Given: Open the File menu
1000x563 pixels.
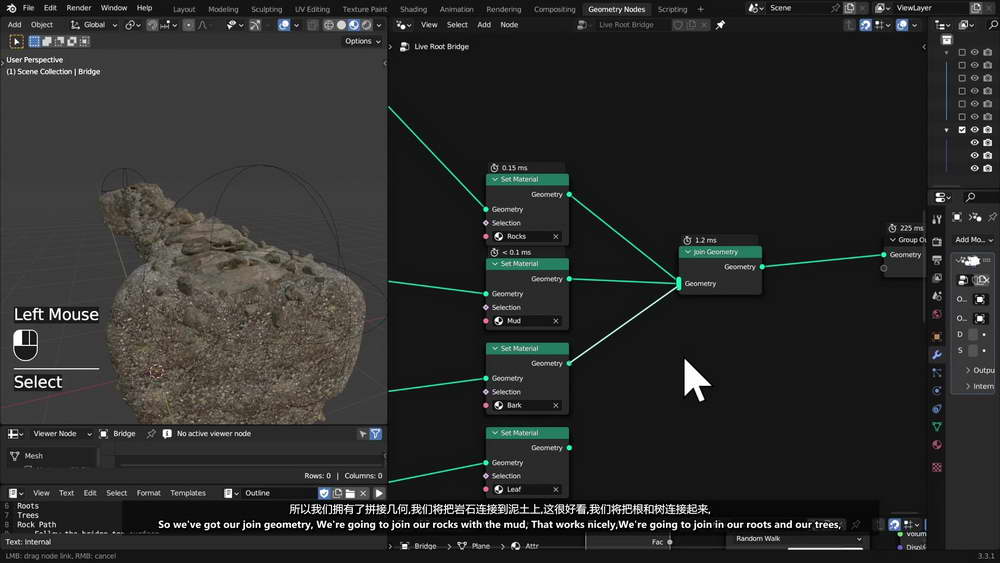Looking at the screenshot, I should point(28,8).
